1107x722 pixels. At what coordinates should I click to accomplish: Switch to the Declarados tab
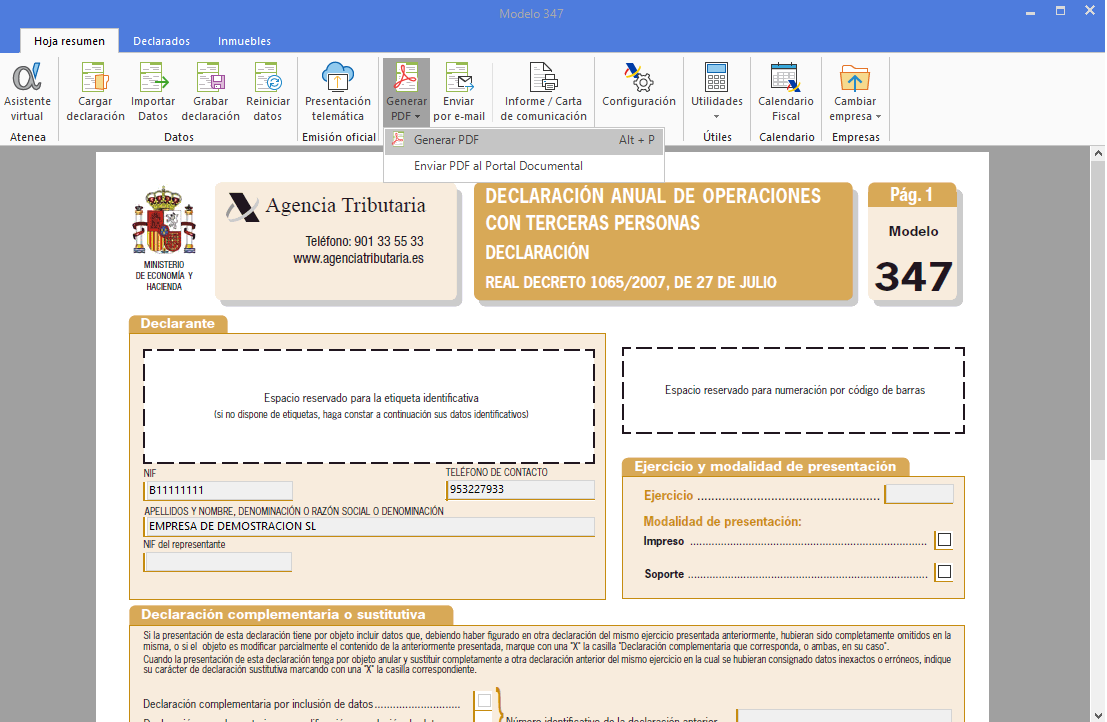click(x=161, y=41)
